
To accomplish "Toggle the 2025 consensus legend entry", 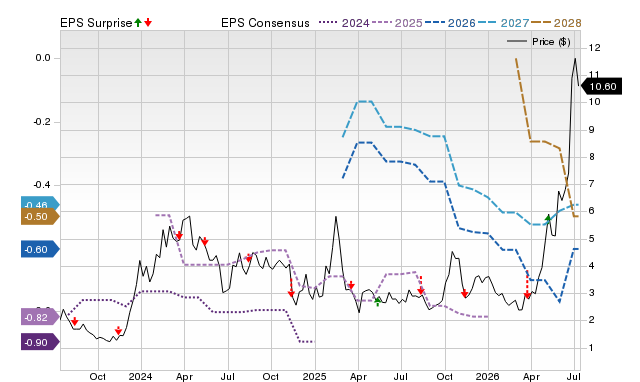I will coord(397,23).
